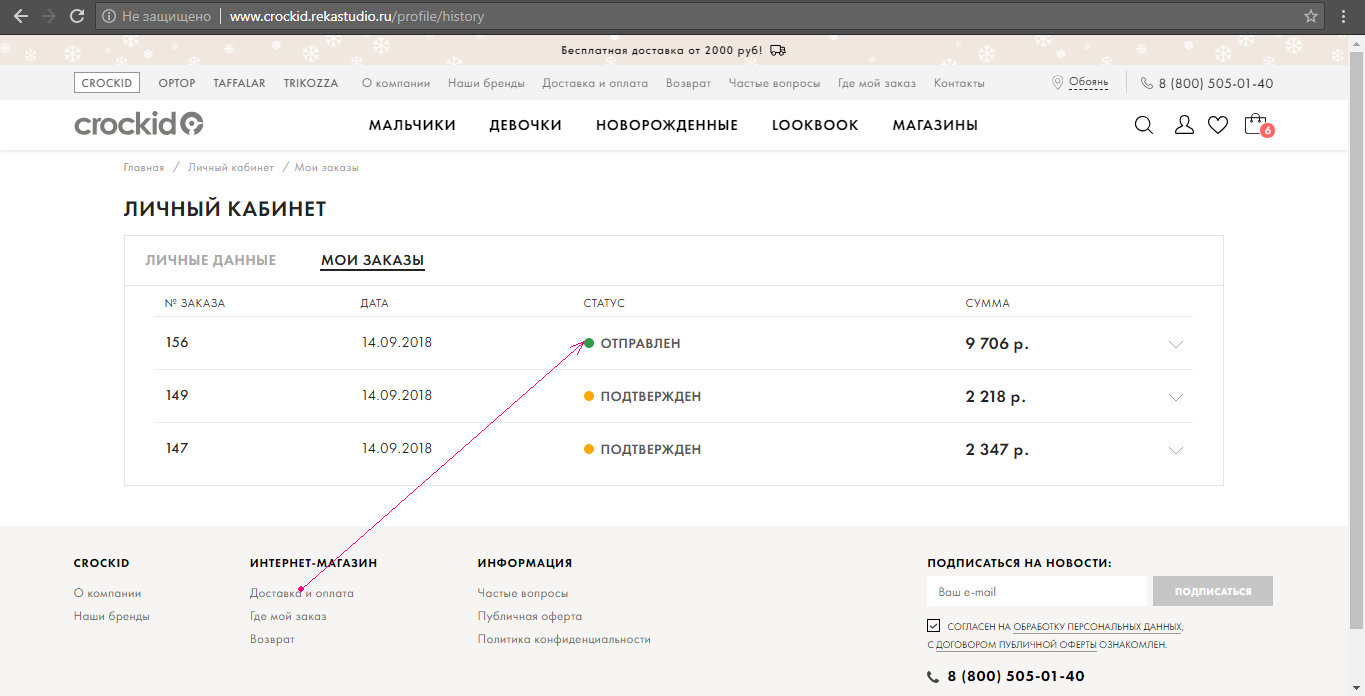Screen dimensions: 1365x696
Task: Change city by clicking Обоянь
Action: tap(1088, 83)
